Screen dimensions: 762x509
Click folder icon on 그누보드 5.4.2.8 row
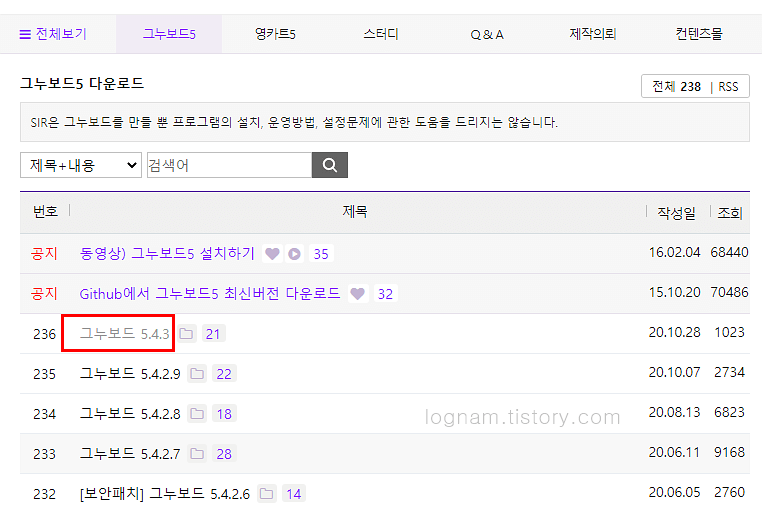tap(197, 414)
